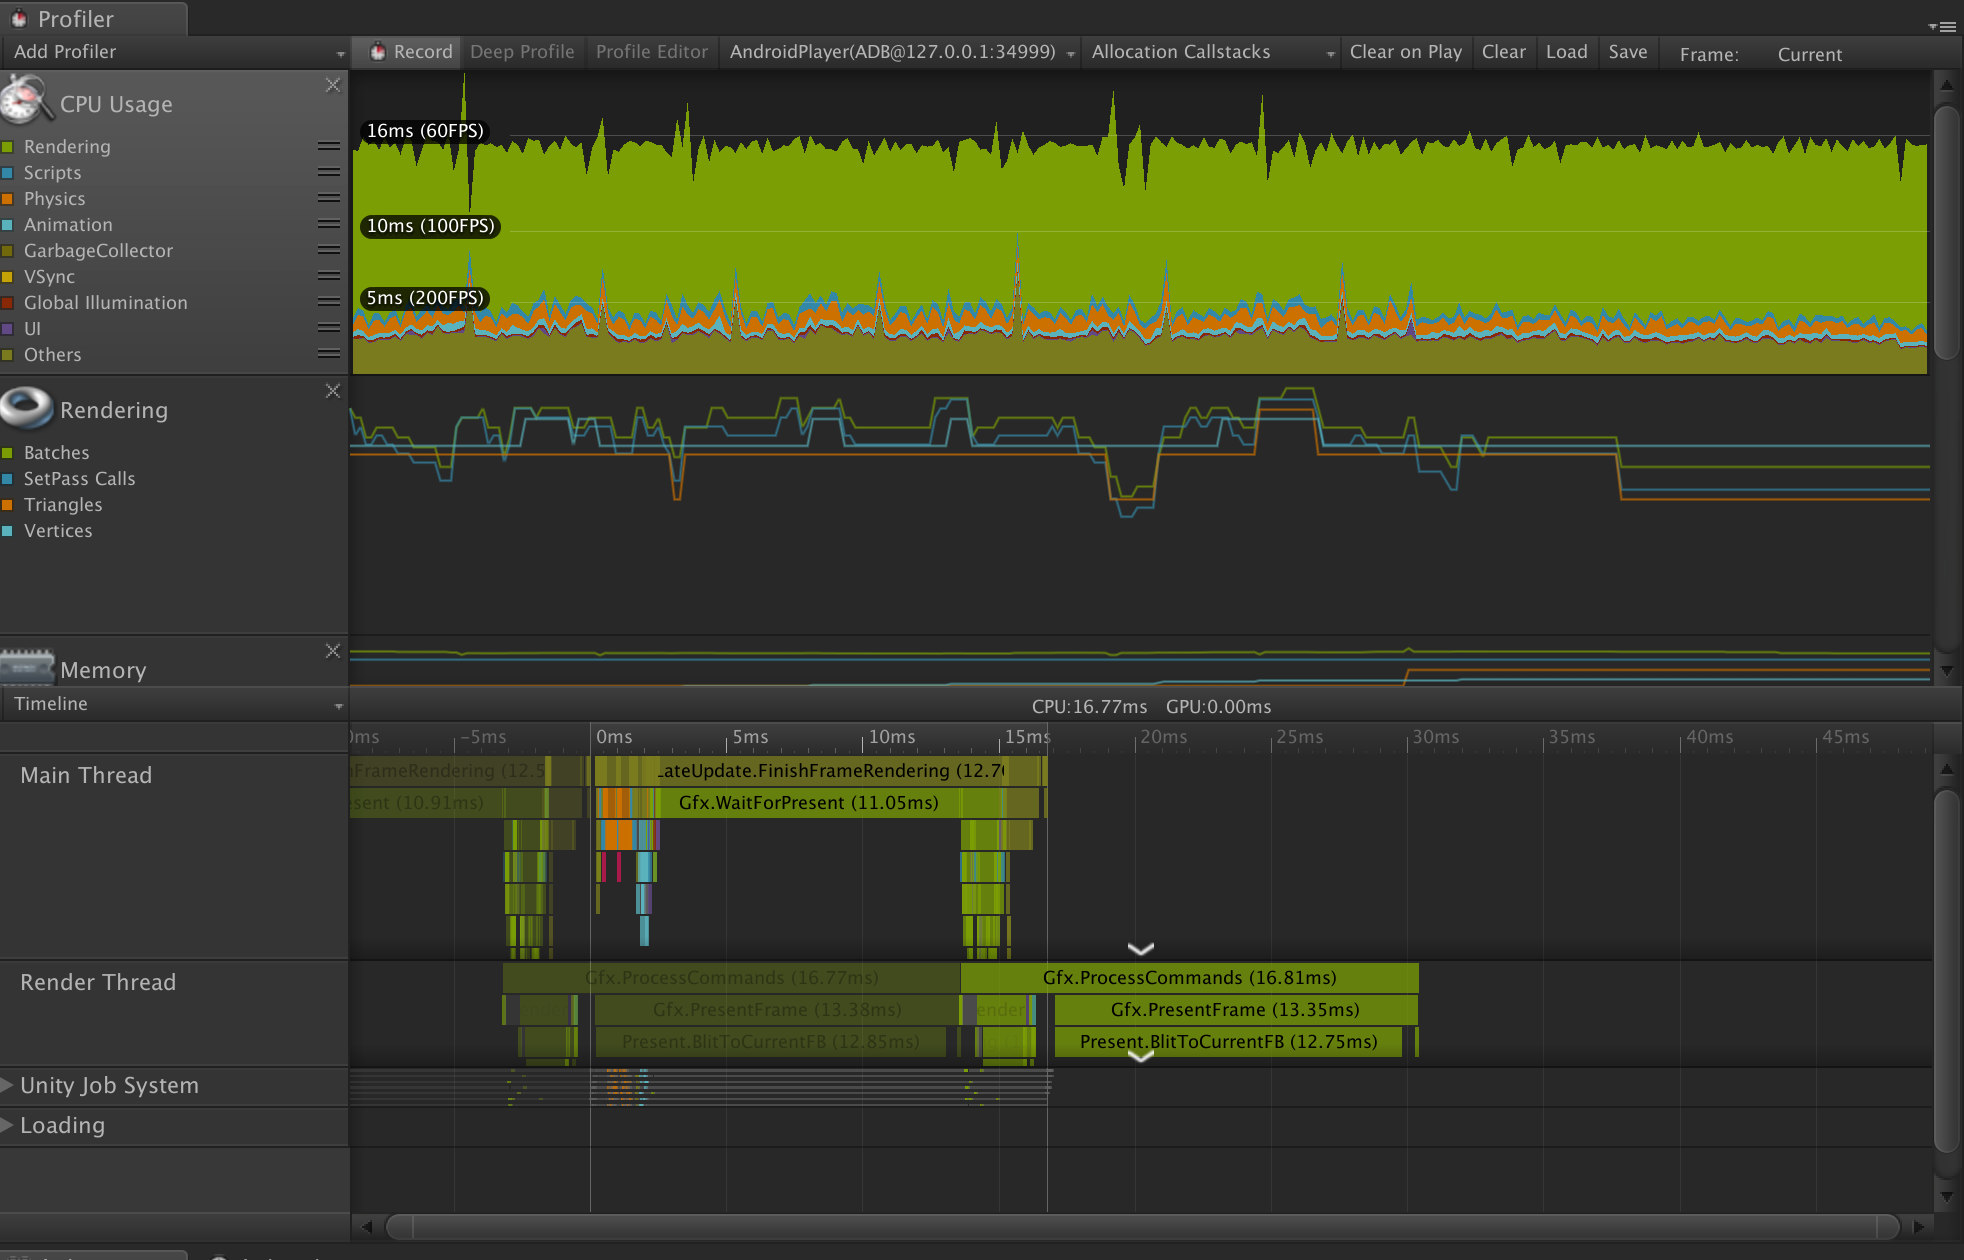This screenshot has height=1260, width=1964.
Task: Click the Memory module chip icon
Action: pos(27,667)
